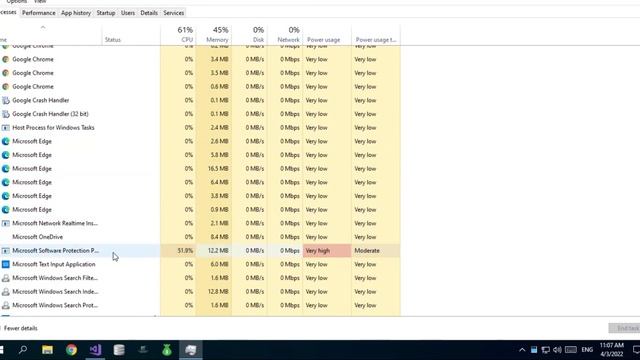Image resolution: width=640 pixels, height=360 pixels.
Task: Switch to the App history tab
Action: 76,13
